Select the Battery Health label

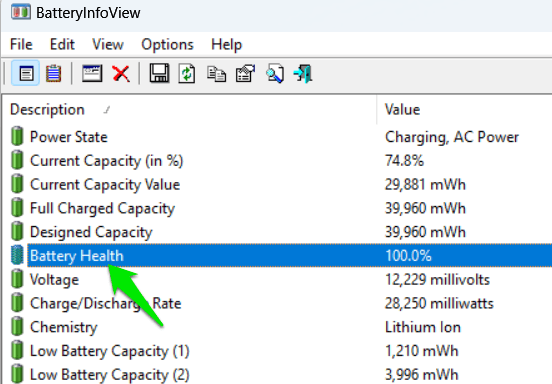pyautogui.click(x=77, y=256)
